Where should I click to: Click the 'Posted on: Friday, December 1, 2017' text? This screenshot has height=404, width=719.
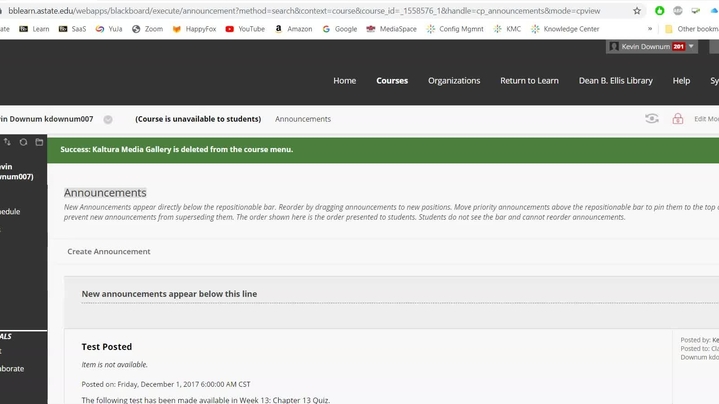(166, 384)
